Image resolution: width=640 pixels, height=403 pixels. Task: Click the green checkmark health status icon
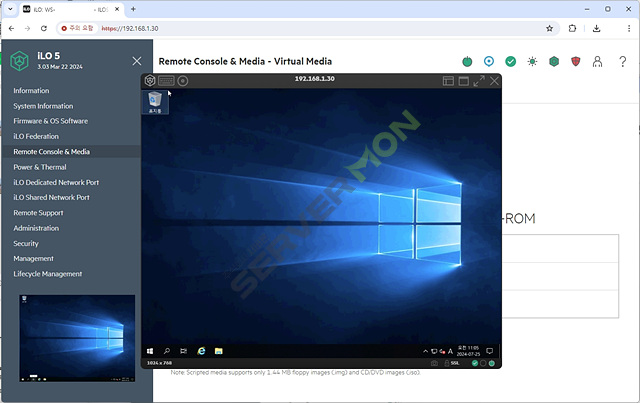coord(510,61)
